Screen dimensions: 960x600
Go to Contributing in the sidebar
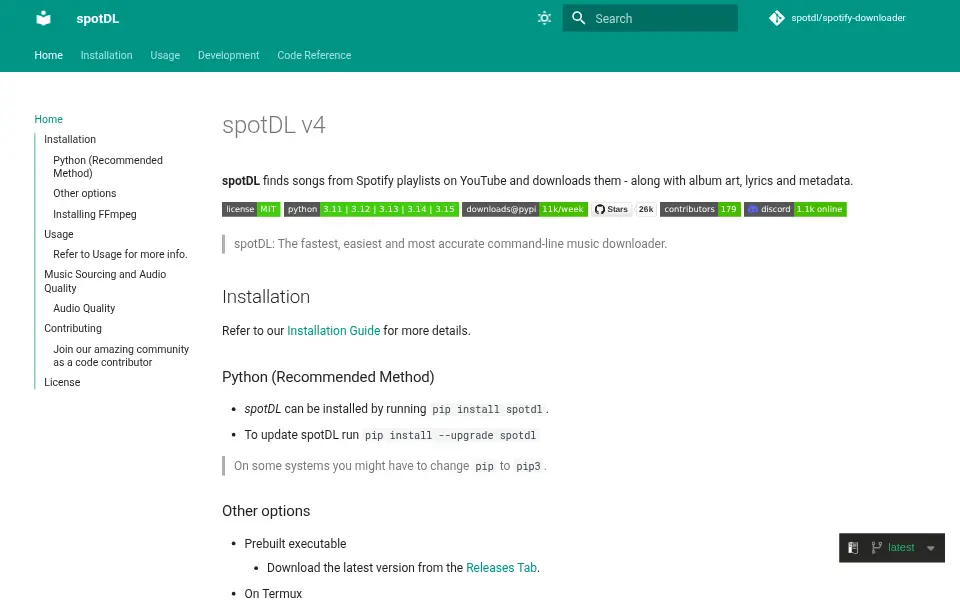coord(73,328)
